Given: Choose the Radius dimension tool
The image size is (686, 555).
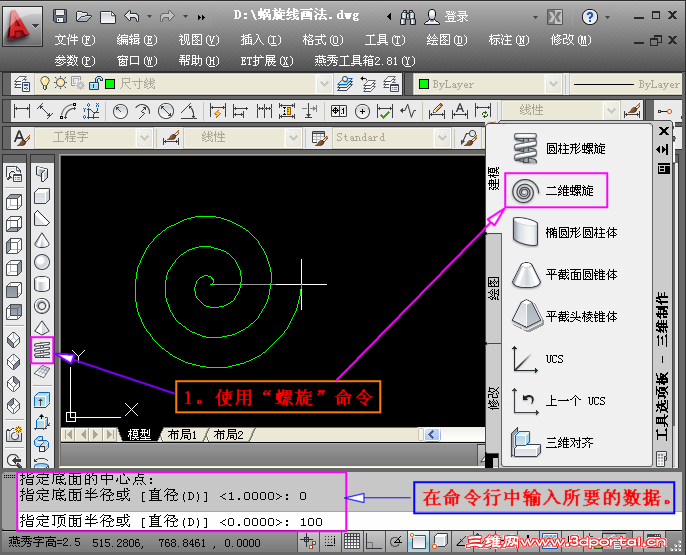Looking at the screenshot, I should tap(120, 112).
